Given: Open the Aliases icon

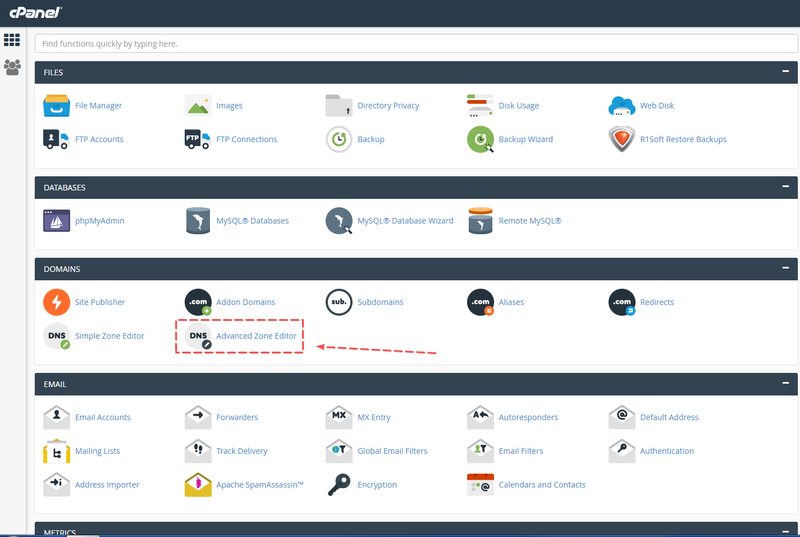Looking at the screenshot, I should [480, 302].
